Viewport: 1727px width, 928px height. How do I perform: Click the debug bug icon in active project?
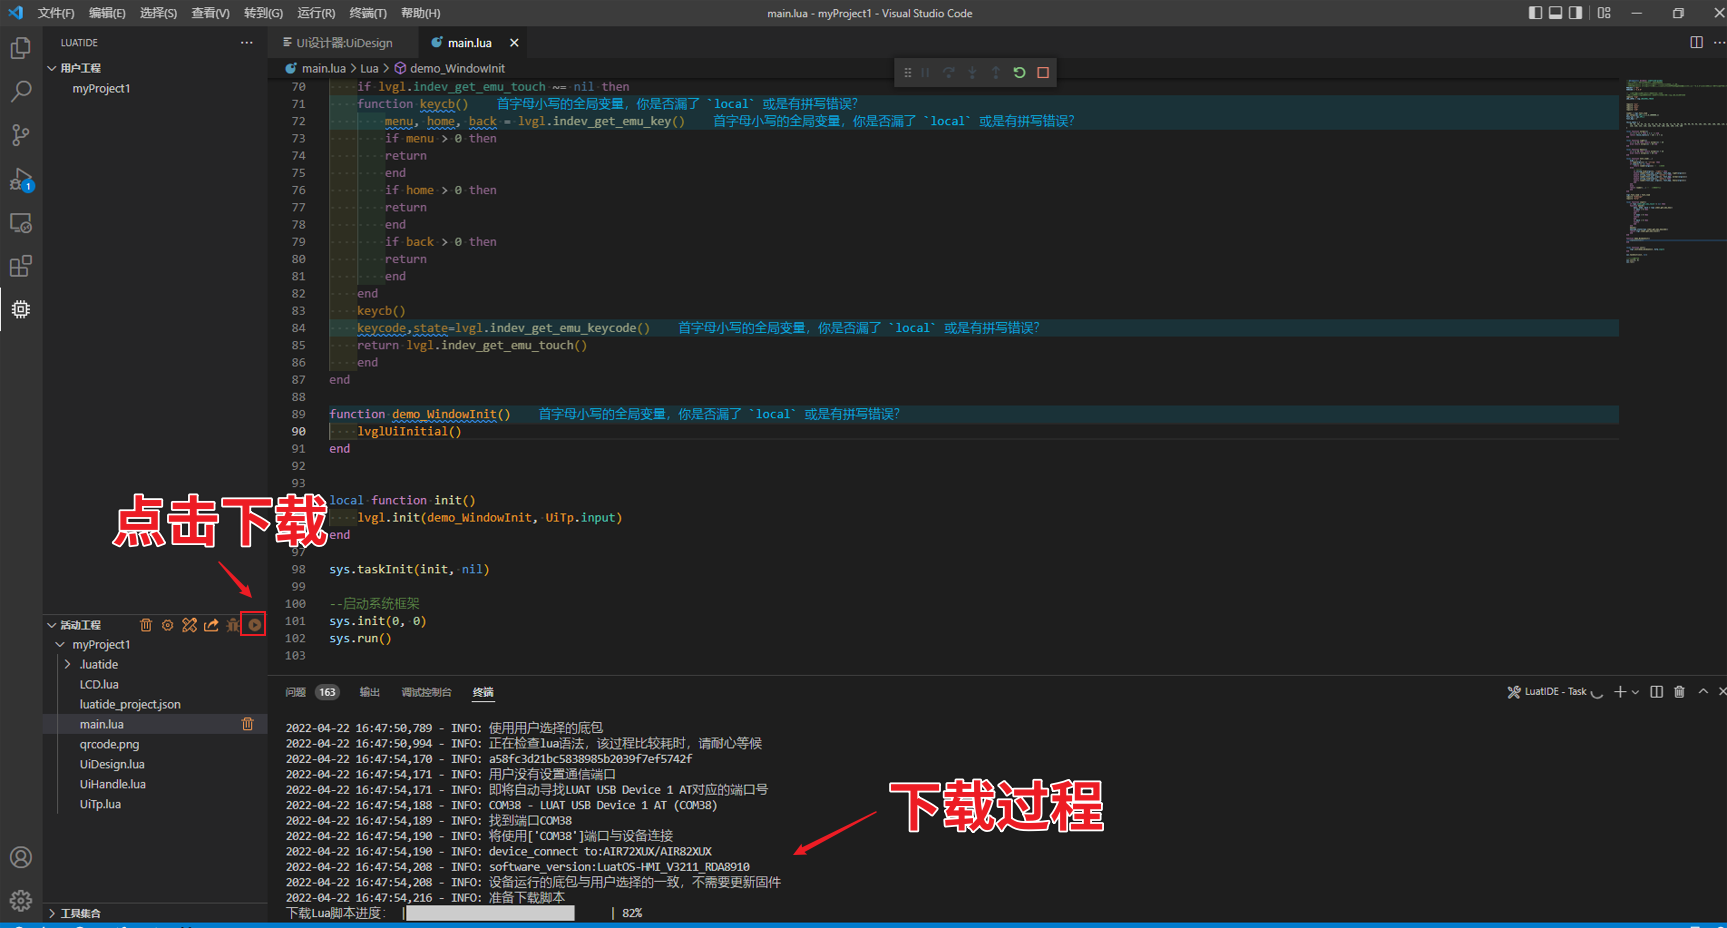coord(233,625)
